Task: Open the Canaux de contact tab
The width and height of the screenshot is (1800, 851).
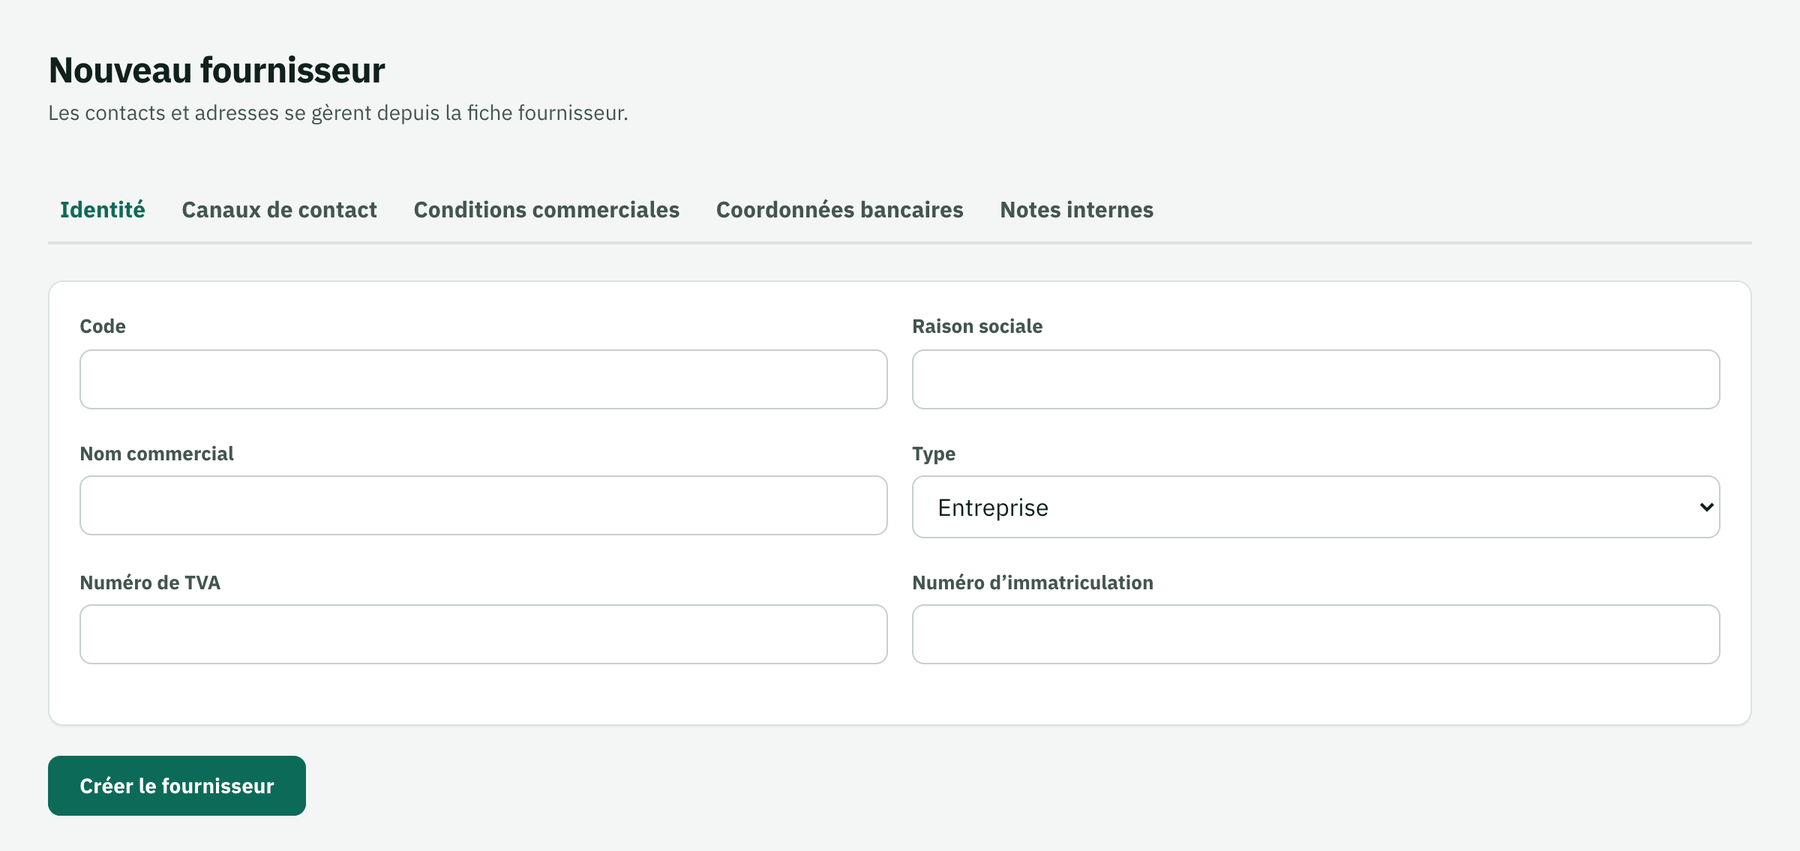Action: tap(279, 210)
